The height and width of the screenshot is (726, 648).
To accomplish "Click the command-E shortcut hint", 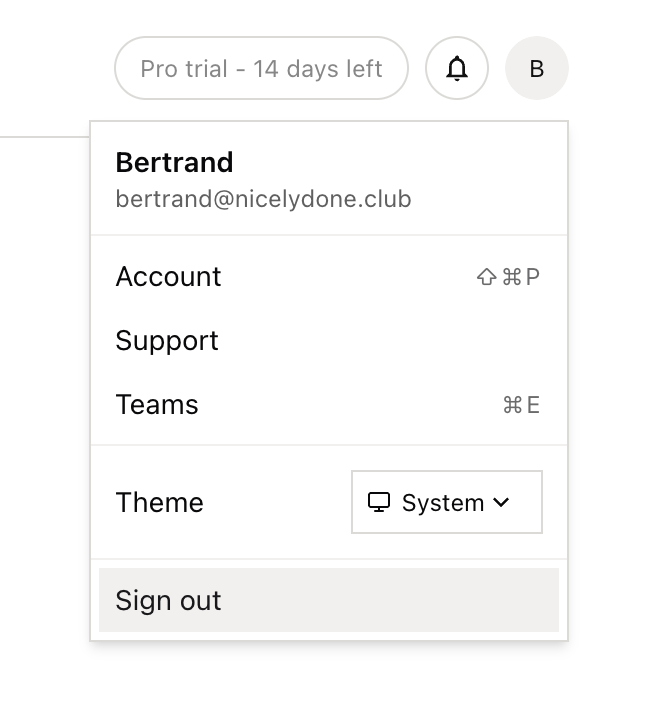I will 521,405.
